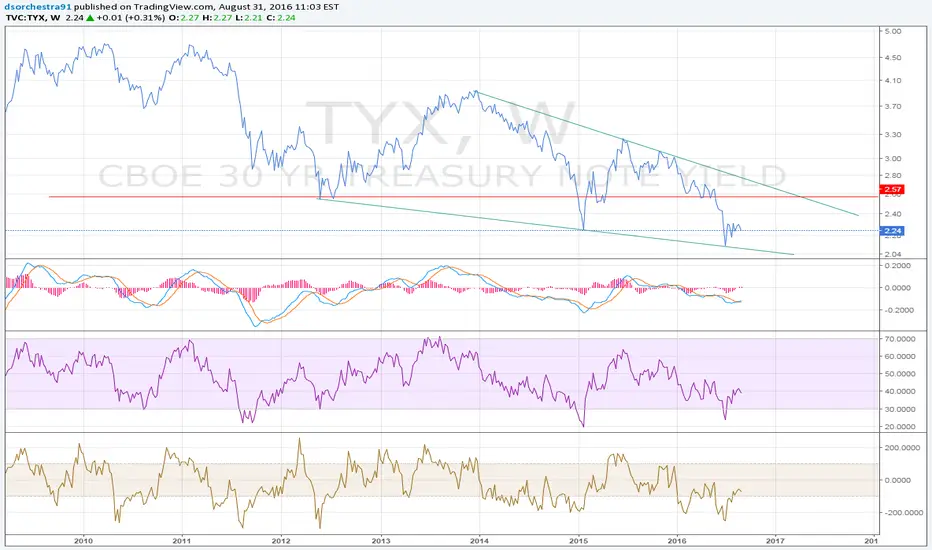932x550 pixels.
Task: Click the C:2.24 close value
Action: point(281,18)
